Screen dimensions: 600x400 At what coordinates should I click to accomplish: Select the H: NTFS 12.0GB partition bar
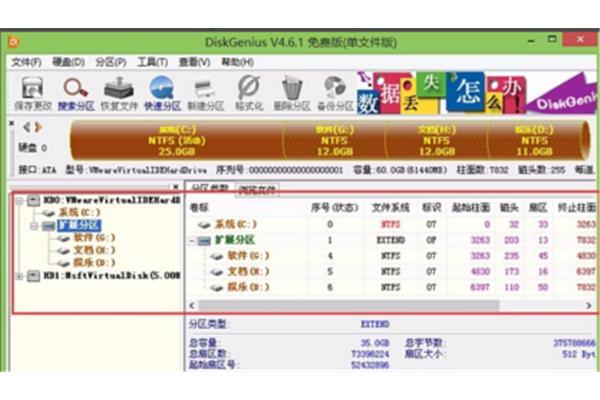[437, 140]
